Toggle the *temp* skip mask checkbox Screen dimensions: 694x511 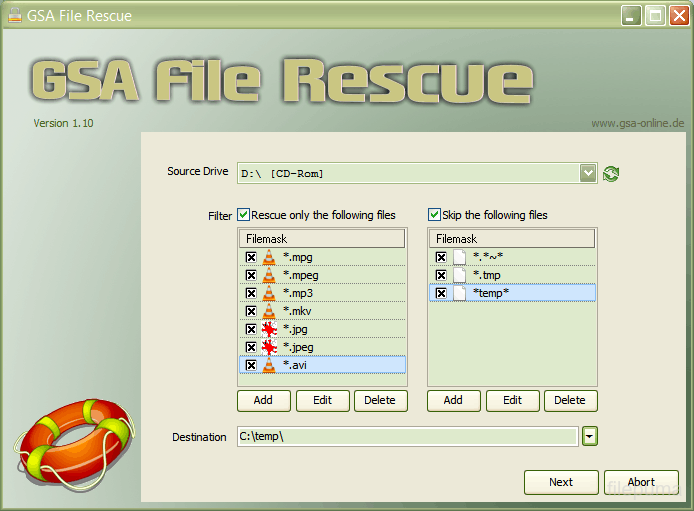441,293
